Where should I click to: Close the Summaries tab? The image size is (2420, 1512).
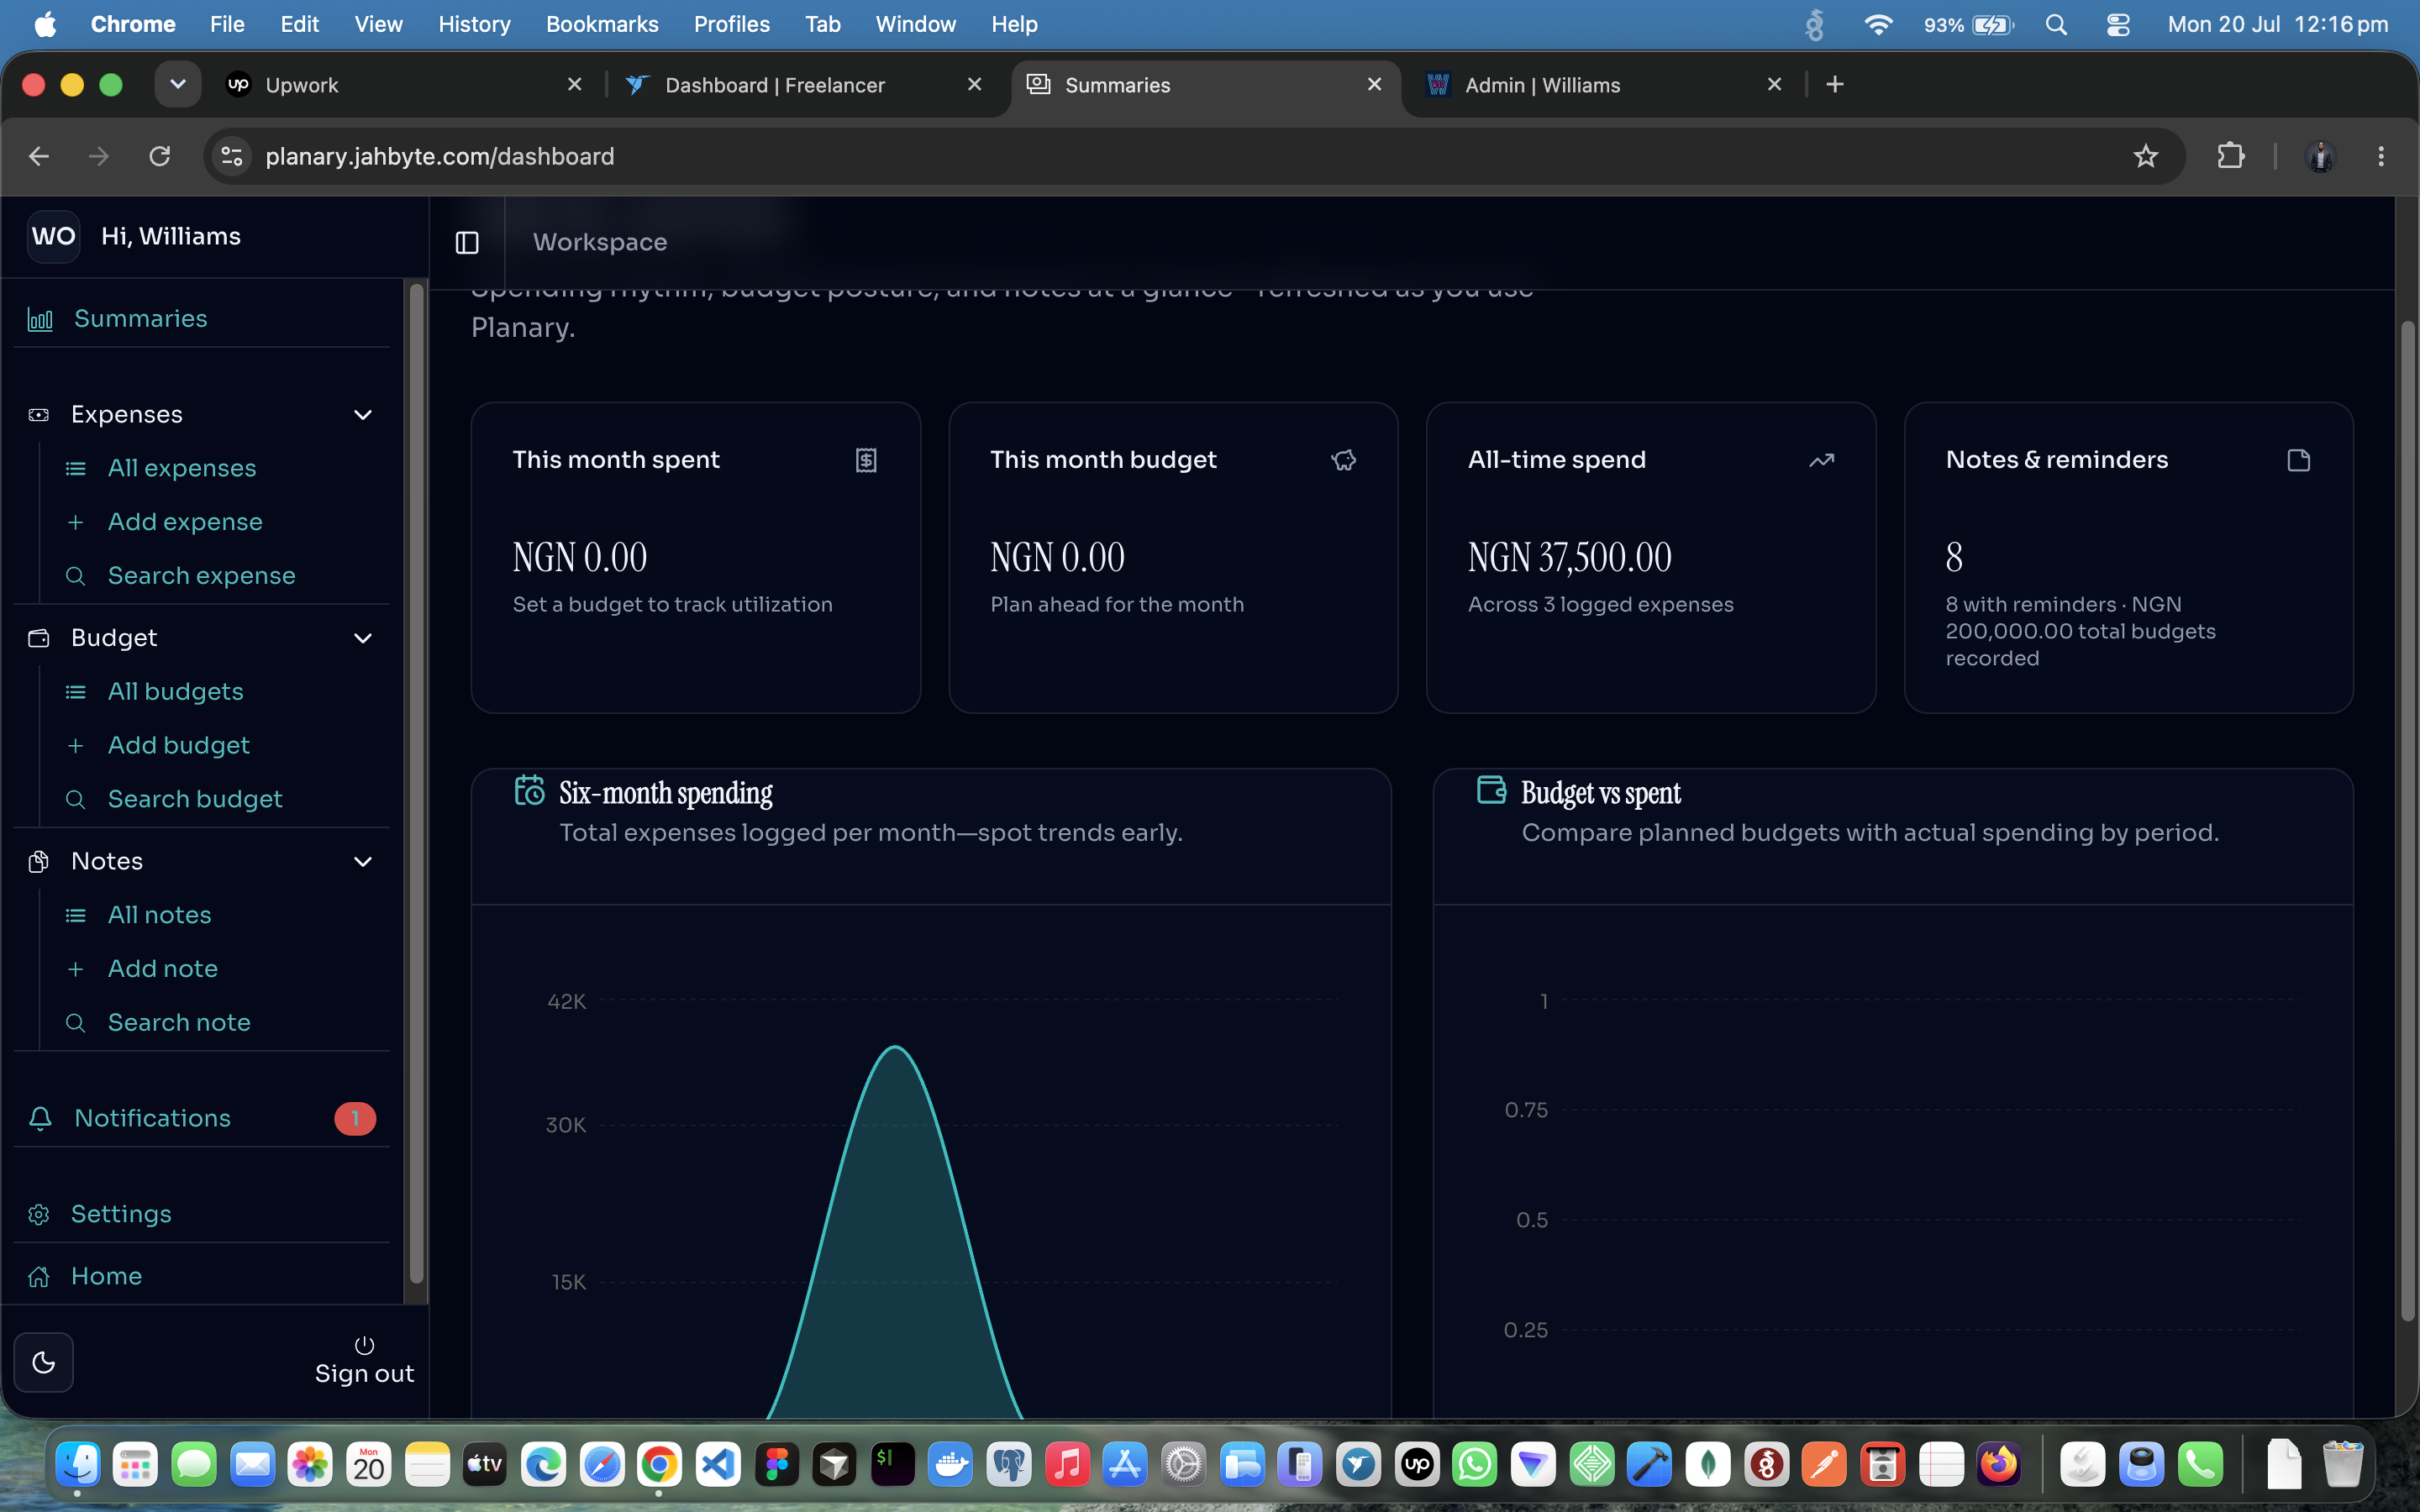pos(1374,84)
